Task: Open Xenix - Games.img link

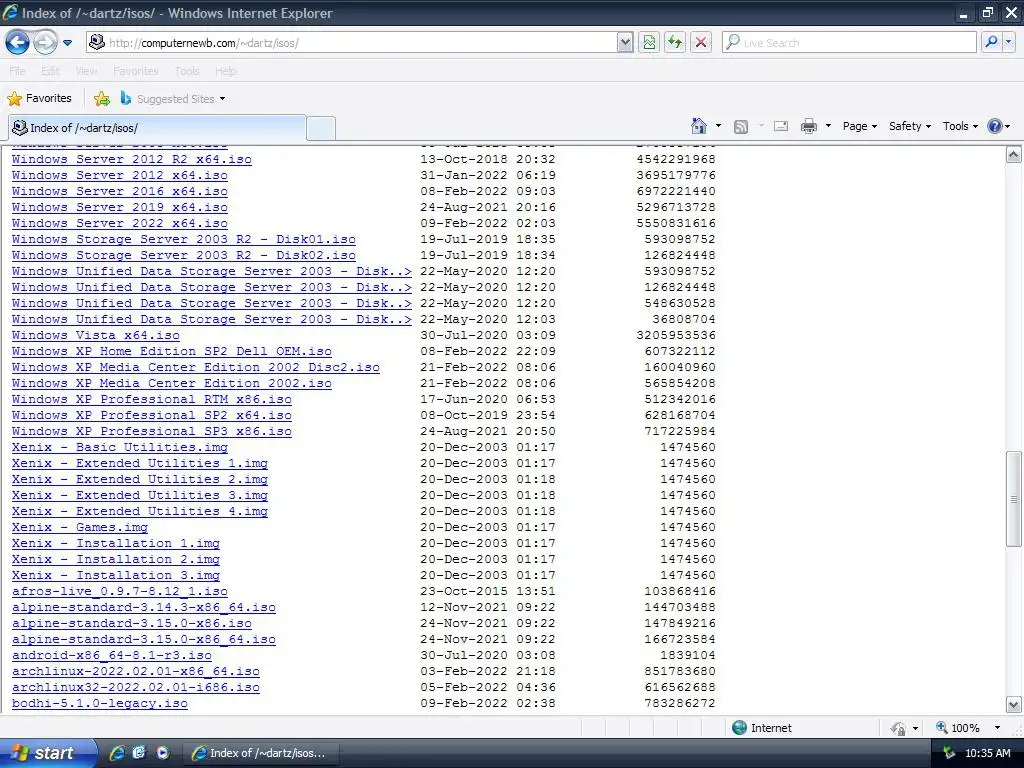Action: coord(80,527)
